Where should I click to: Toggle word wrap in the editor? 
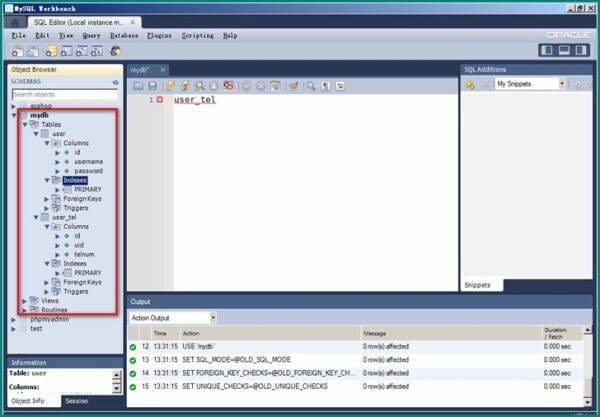point(340,86)
